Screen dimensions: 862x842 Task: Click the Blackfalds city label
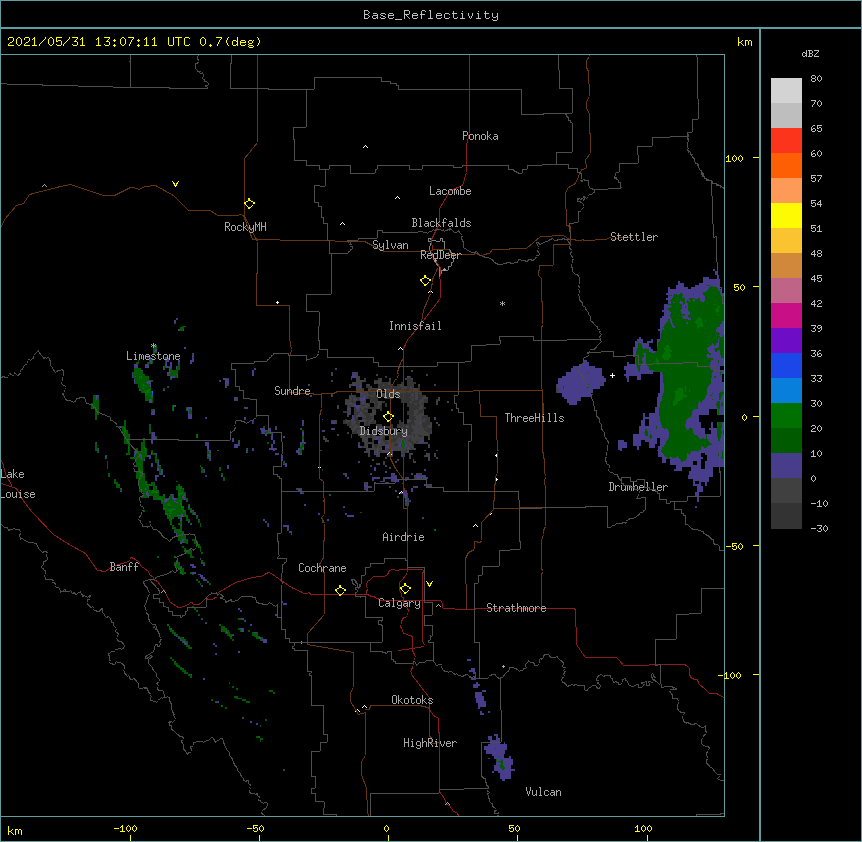point(441,223)
